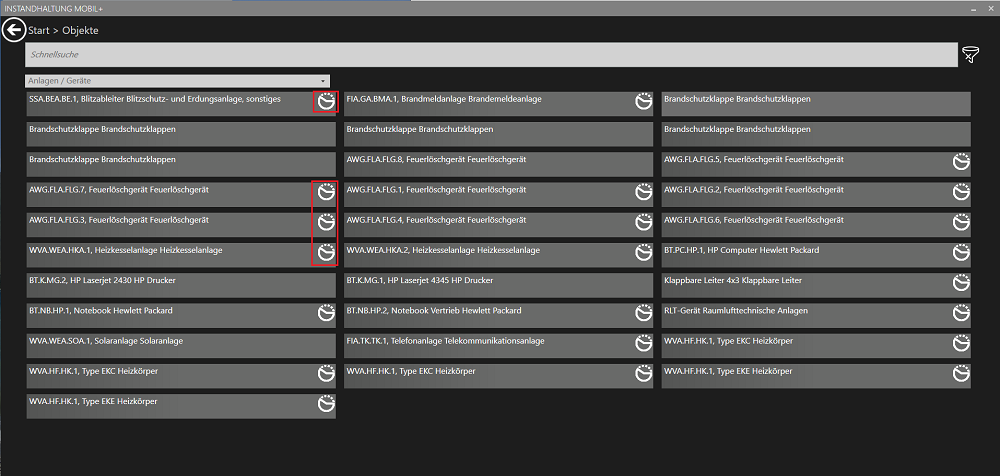Open the Klappbare Leiter 4x3 object
Screen dimensions: 1000x476
click(x=800, y=284)
